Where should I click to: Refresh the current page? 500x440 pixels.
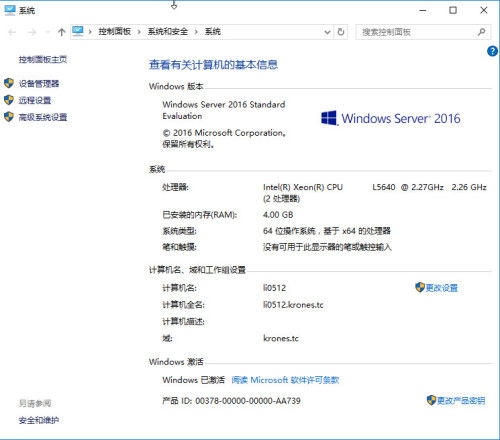[341, 32]
